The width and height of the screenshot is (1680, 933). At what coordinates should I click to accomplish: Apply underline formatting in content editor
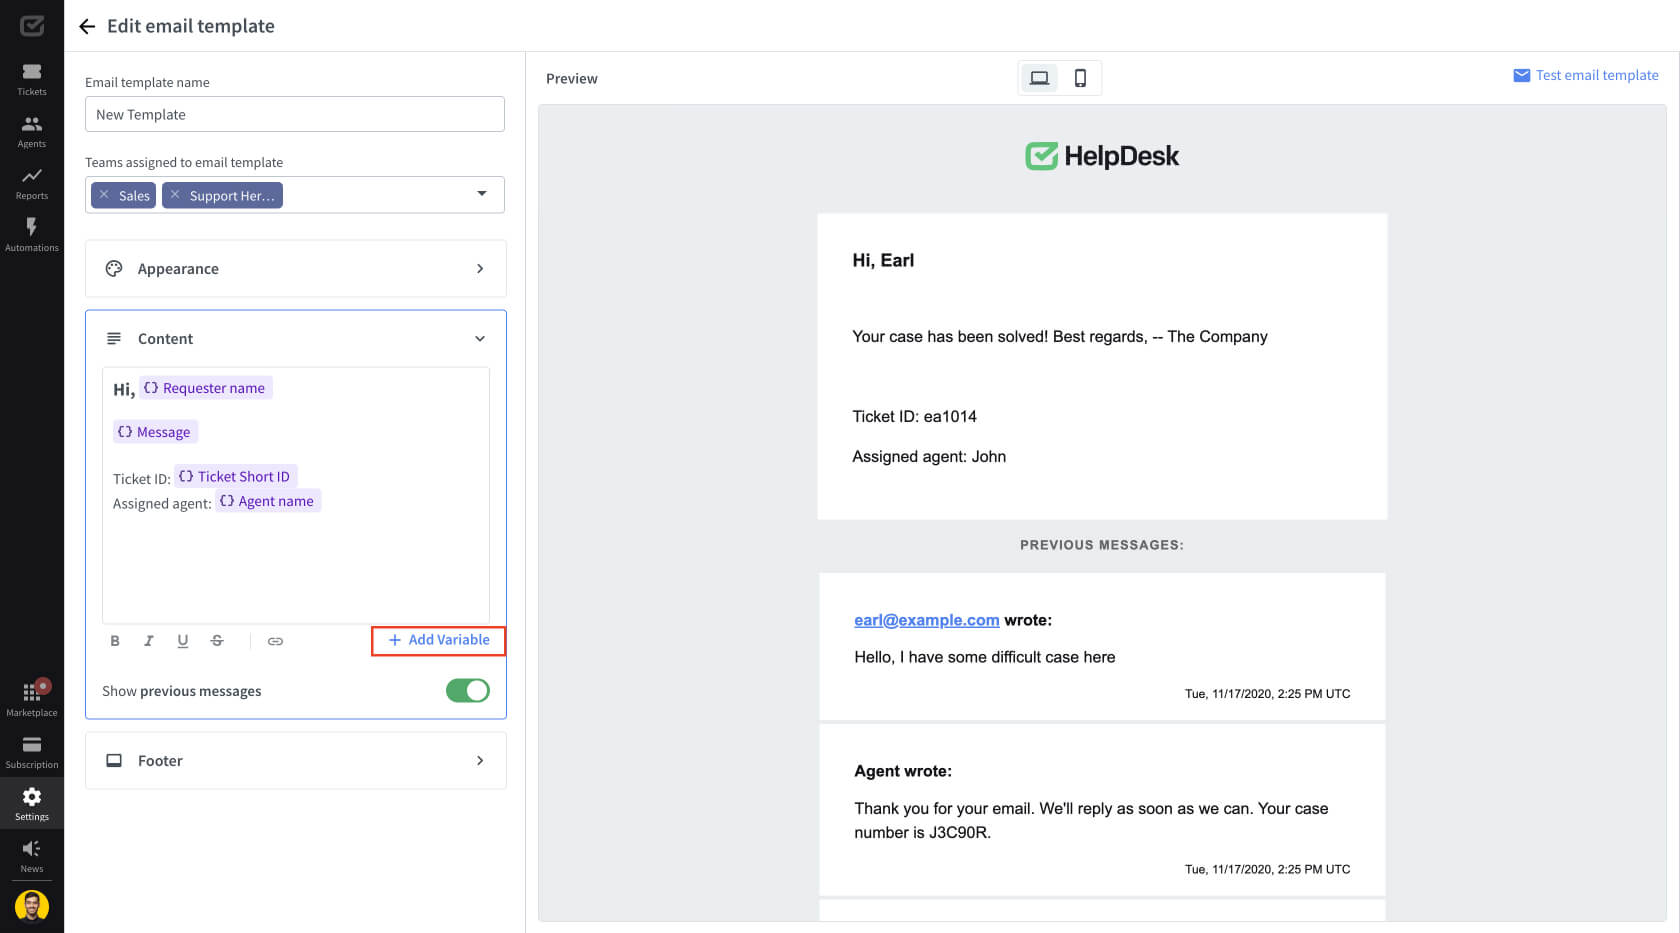(x=183, y=641)
